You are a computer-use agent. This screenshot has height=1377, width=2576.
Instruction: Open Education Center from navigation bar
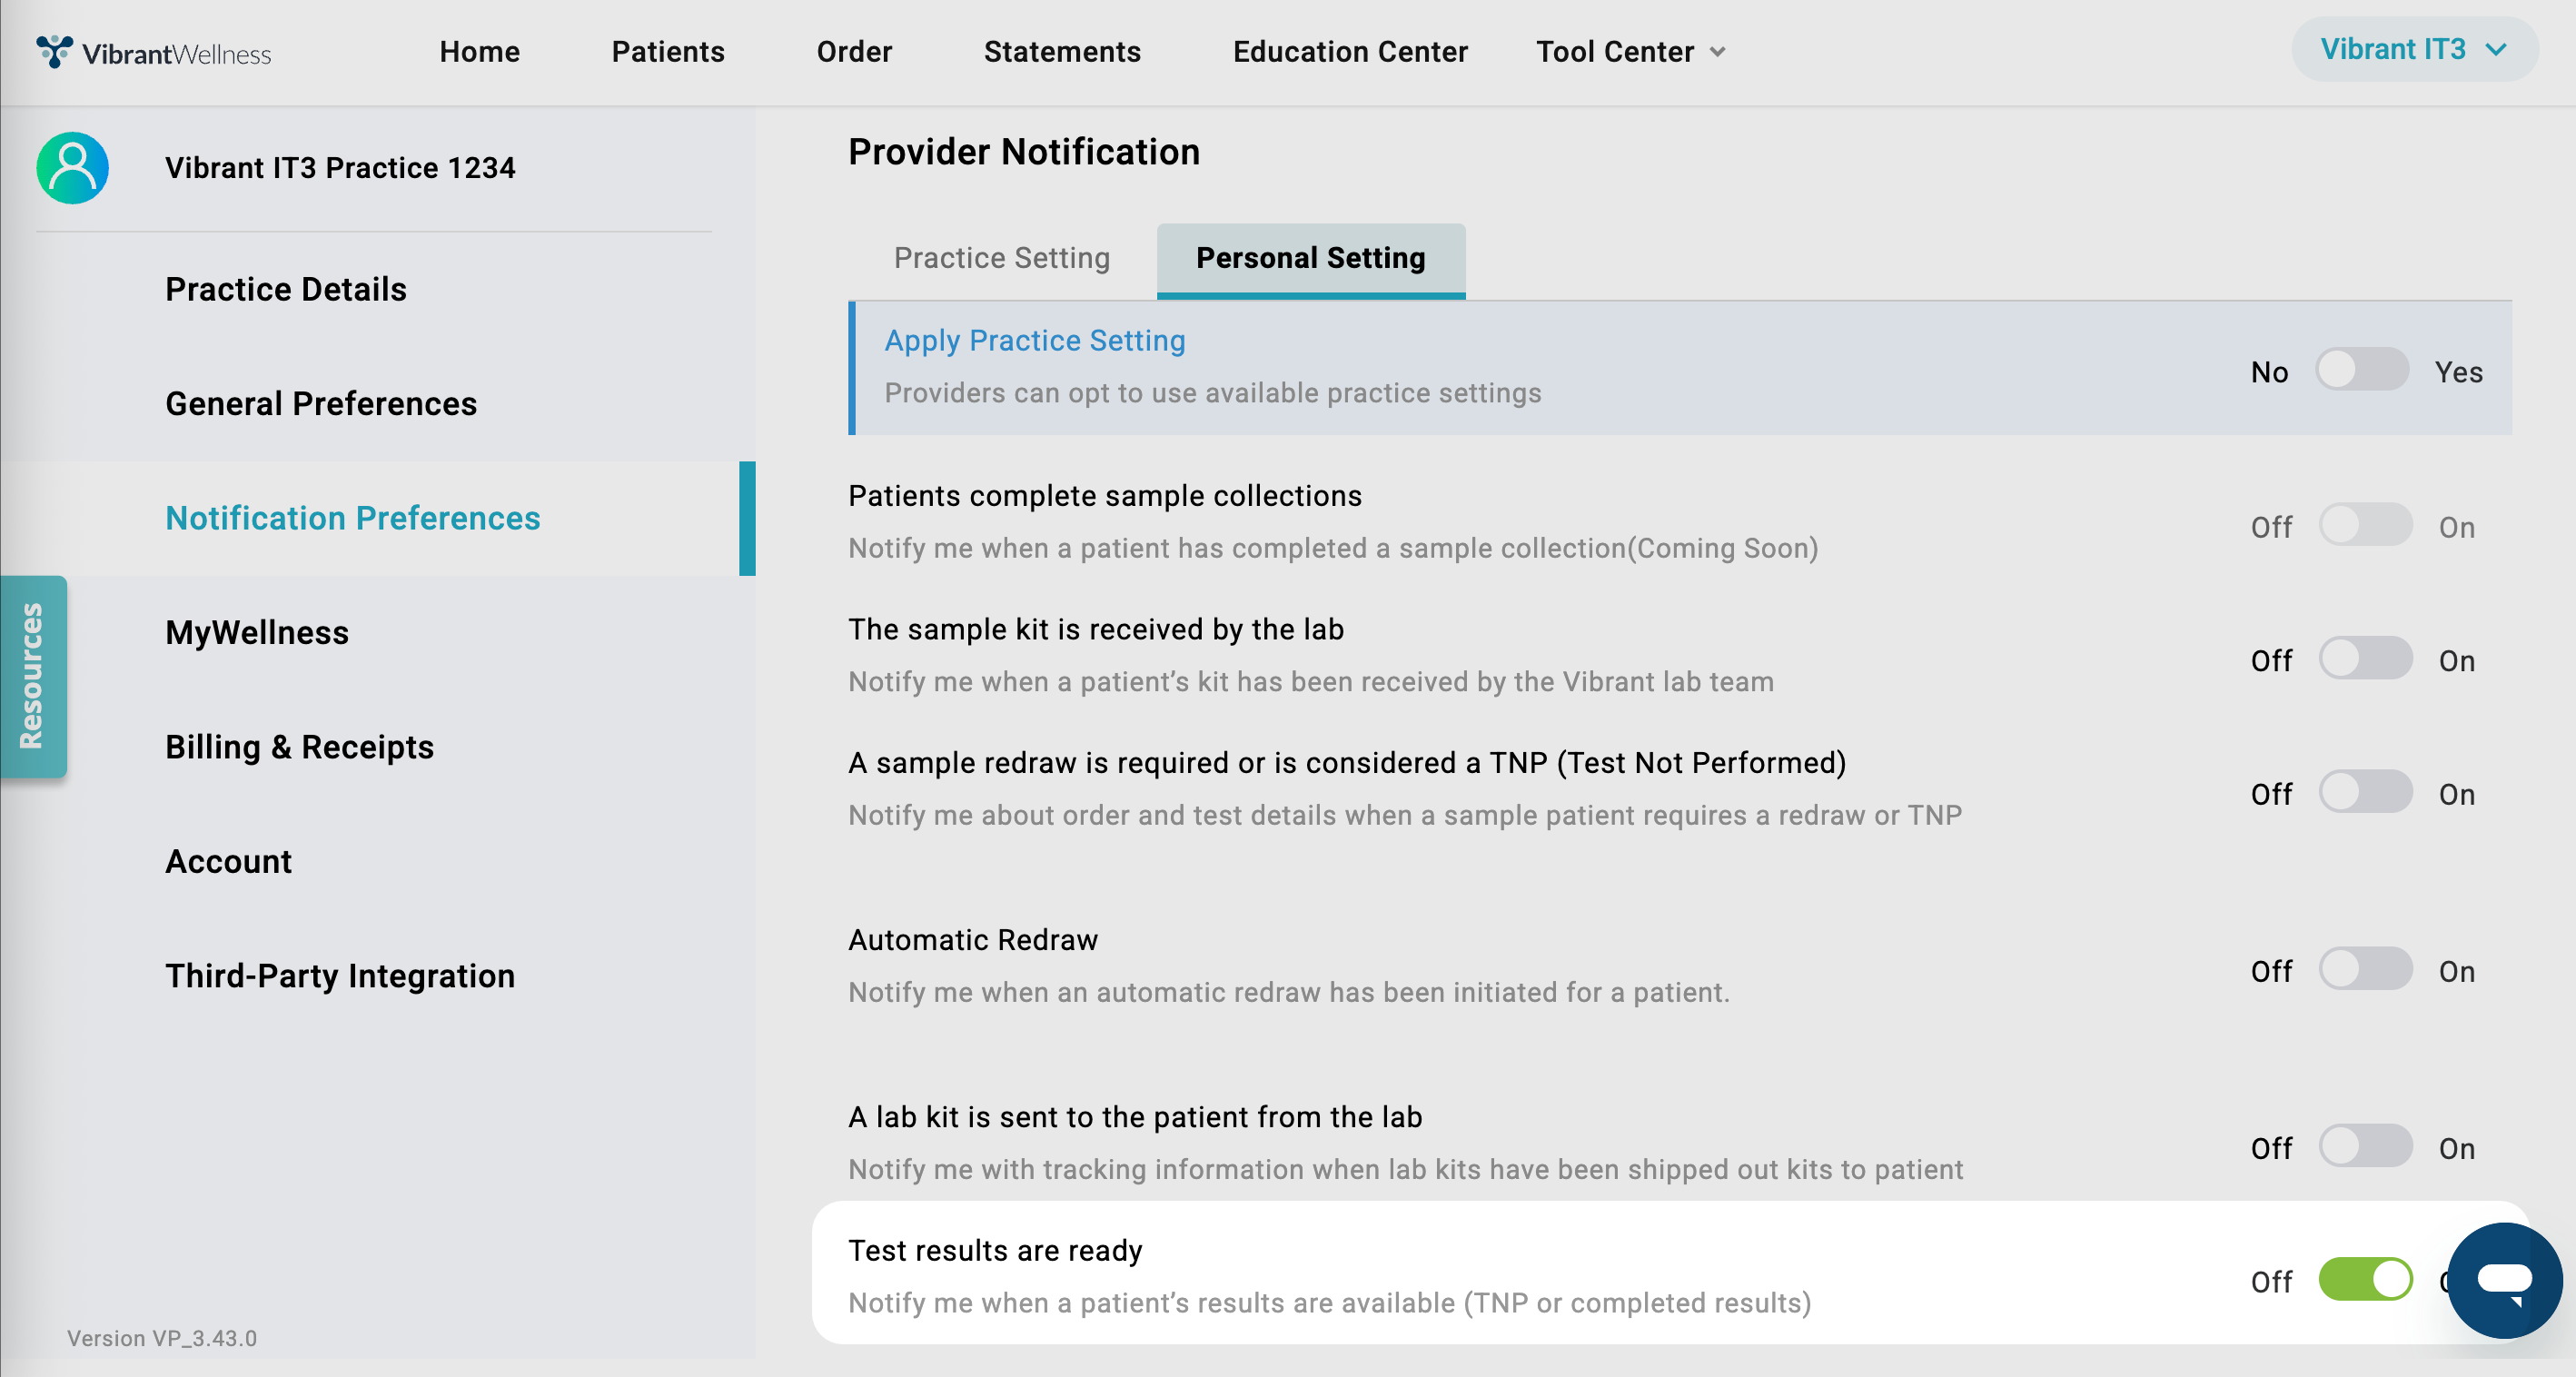click(1349, 52)
